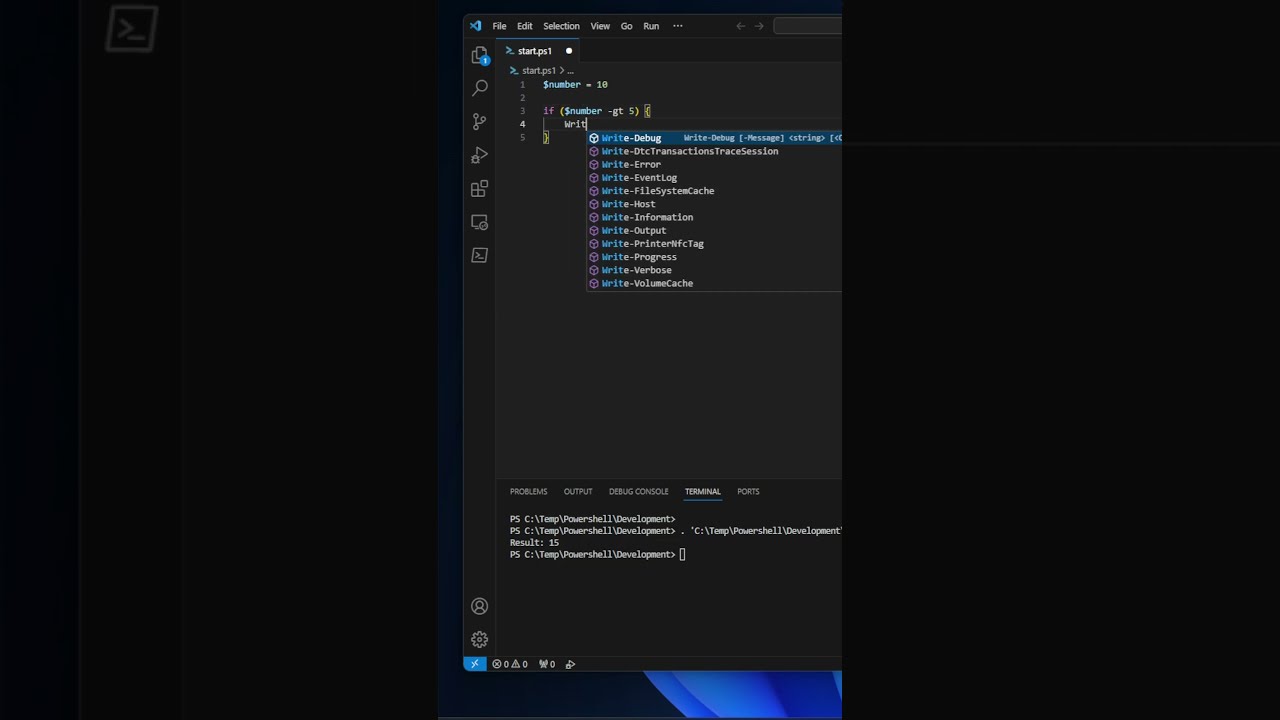Click line number 1 in the gutter
The width and height of the screenshot is (1280, 720).
tap(522, 85)
